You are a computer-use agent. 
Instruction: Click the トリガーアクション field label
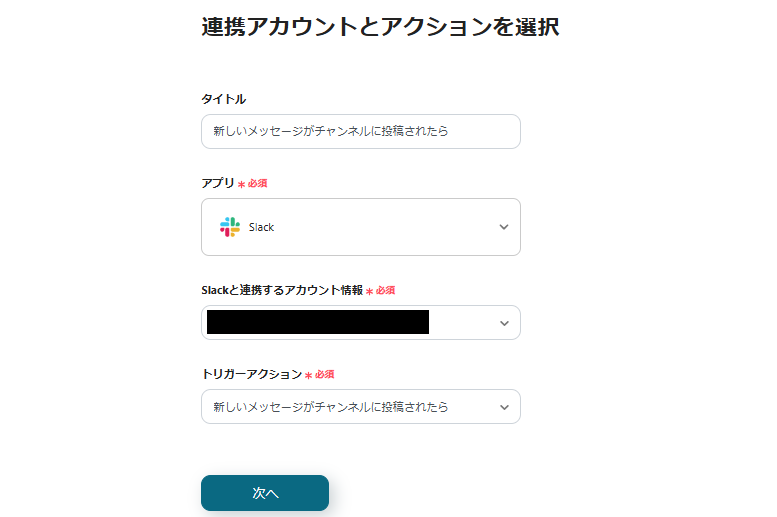[251, 374]
